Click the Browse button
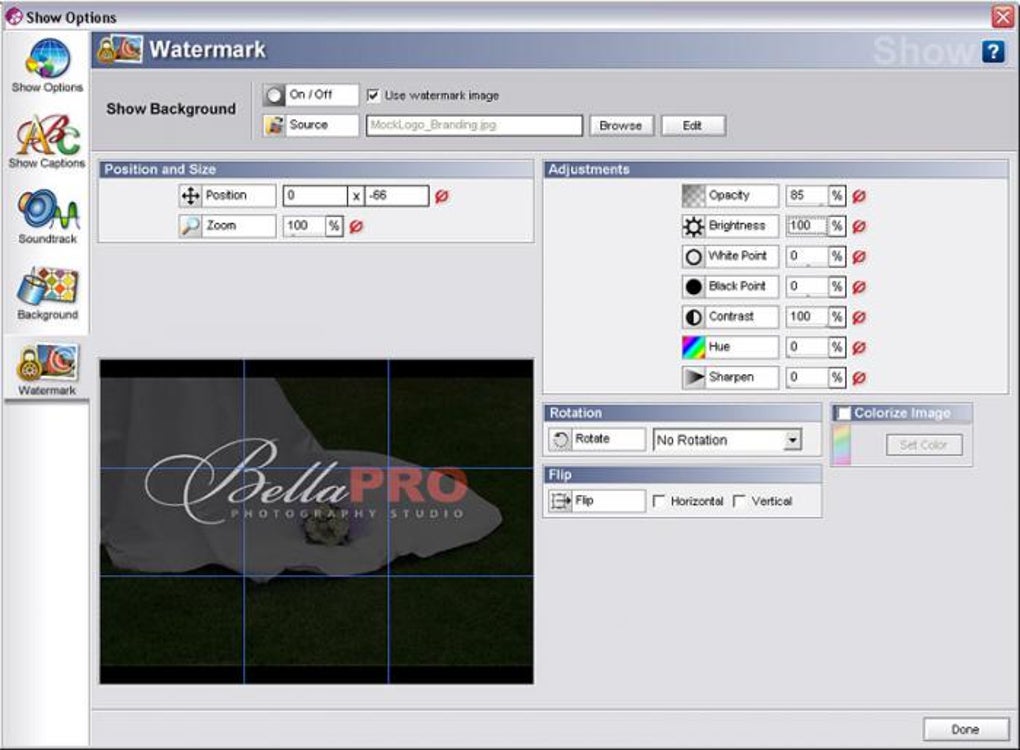 point(621,126)
